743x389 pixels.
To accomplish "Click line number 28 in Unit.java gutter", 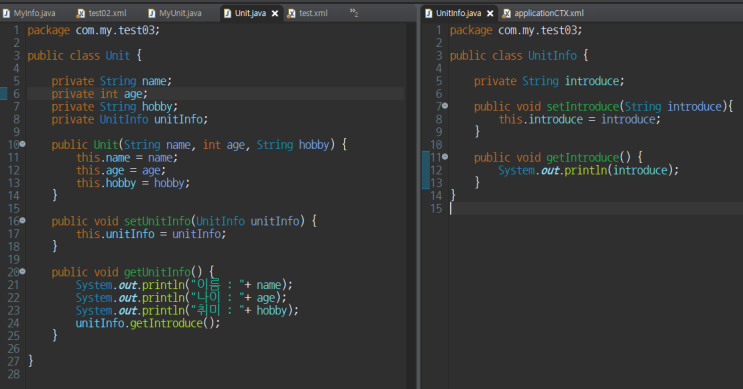I will pyautogui.click(x=14, y=374).
